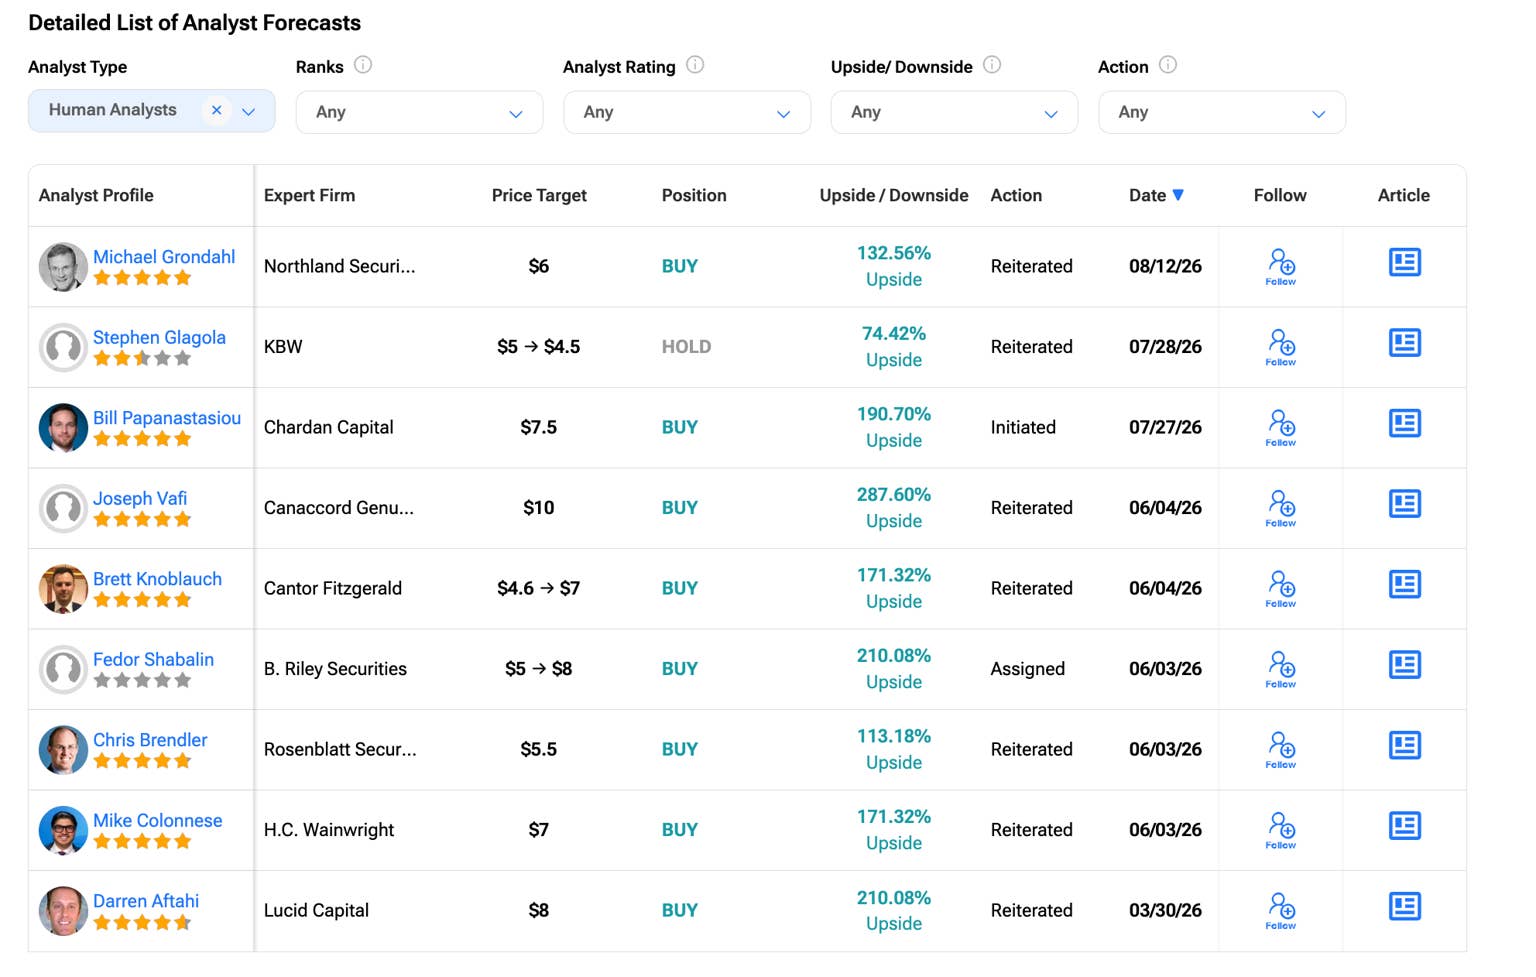Follow analyst Darren Aftahi
Image resolution: width=1536 pixels, height=977 pixels.
[x=1281, y=910]
